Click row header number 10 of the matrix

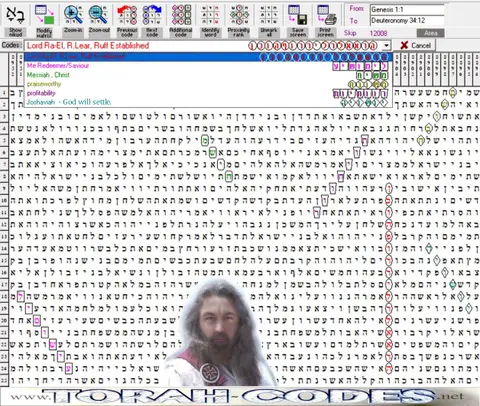pos(4,200)
